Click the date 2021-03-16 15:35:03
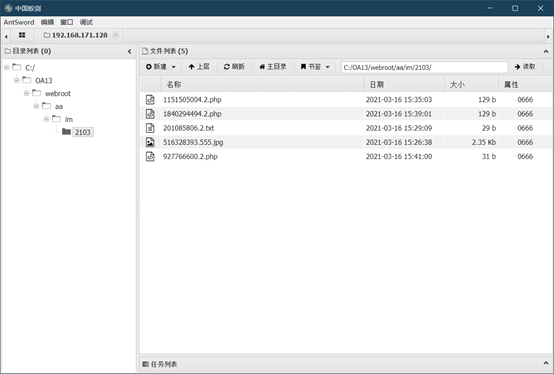 [399, 100]
